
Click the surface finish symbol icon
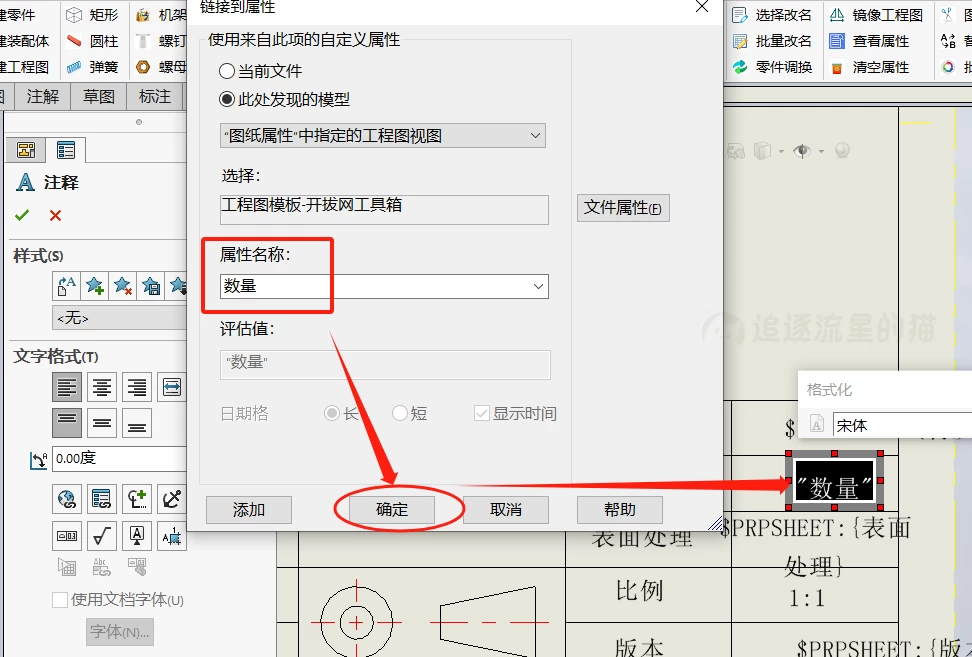[102, 536]
